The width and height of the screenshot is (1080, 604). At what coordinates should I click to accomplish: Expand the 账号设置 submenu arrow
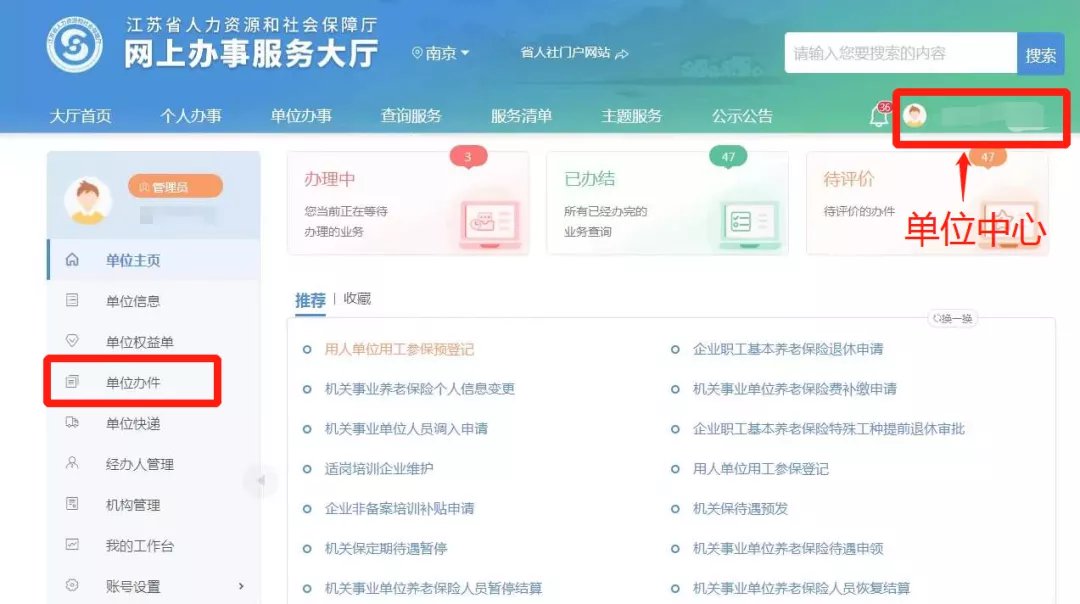[x=241, y=586]
